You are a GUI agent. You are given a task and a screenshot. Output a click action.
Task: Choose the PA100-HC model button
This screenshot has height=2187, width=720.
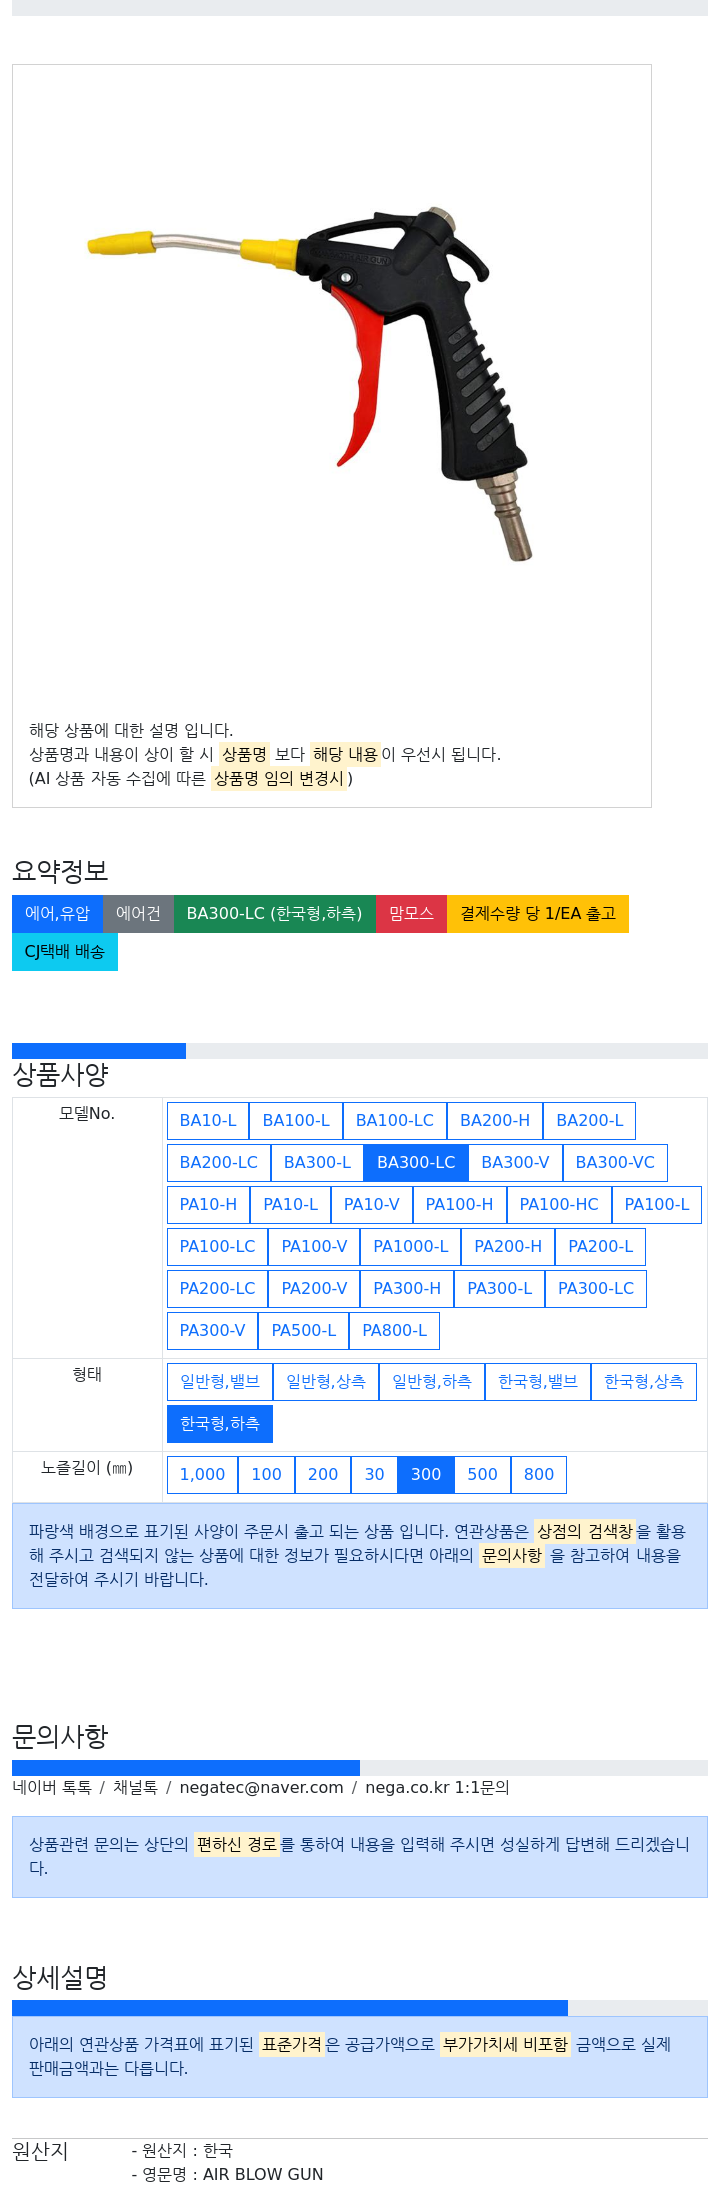click(x=559, y=1204)
